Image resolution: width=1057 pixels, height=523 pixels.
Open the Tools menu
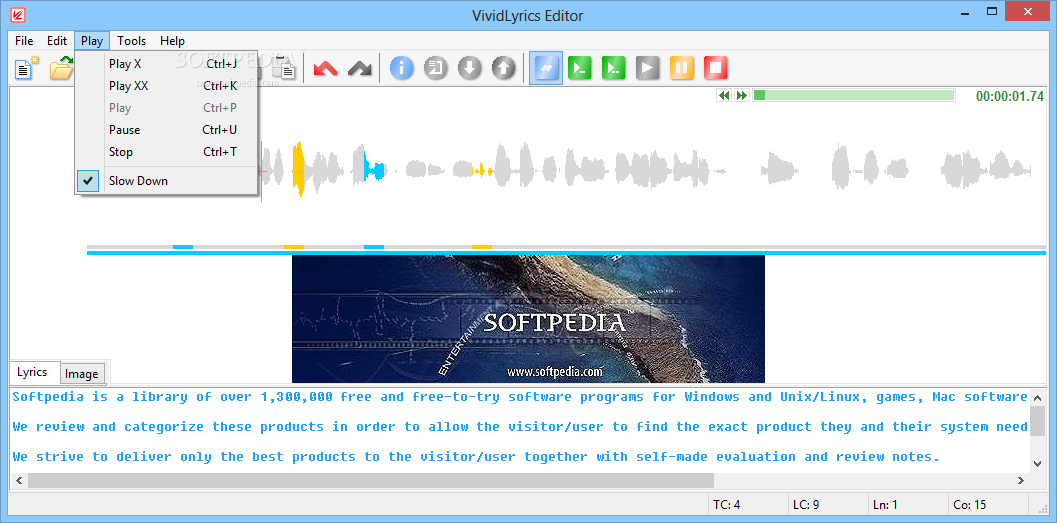pos(131,40)
